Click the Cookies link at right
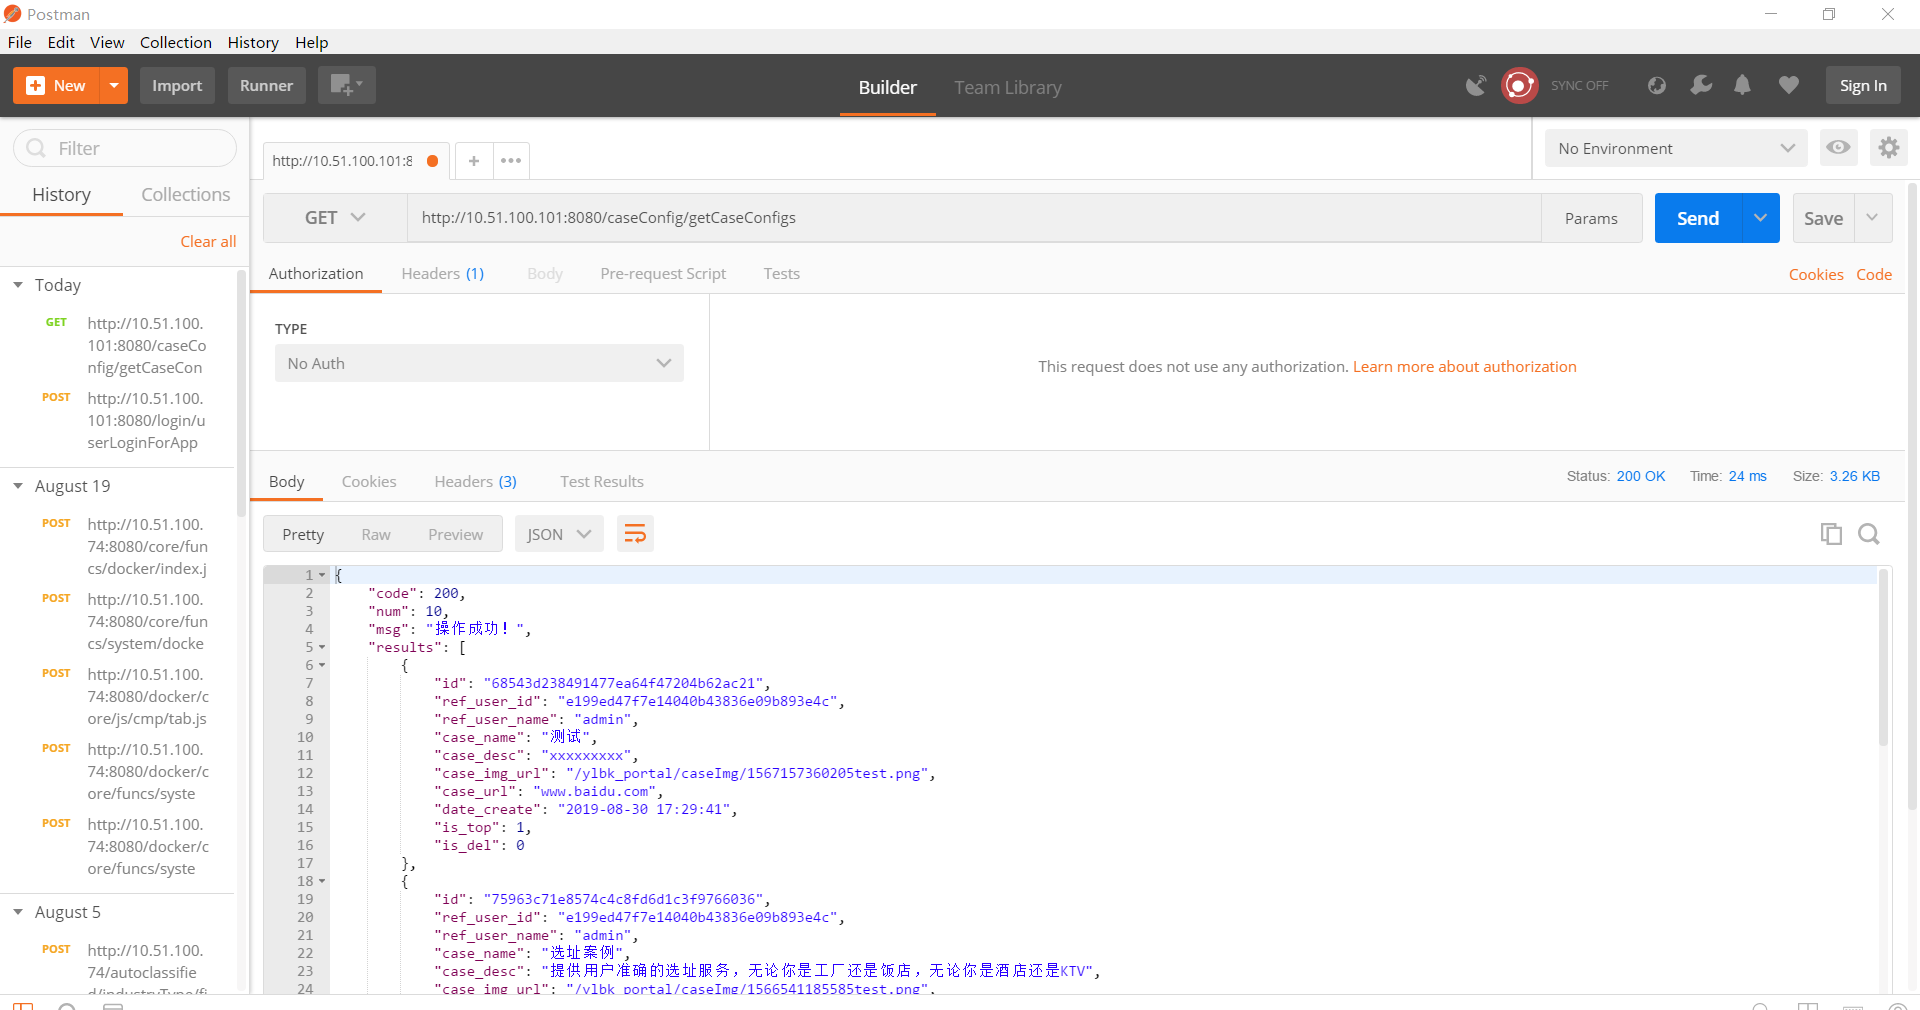The width and height of the screenshot is (1920, 1010). tap(1816, 274)
